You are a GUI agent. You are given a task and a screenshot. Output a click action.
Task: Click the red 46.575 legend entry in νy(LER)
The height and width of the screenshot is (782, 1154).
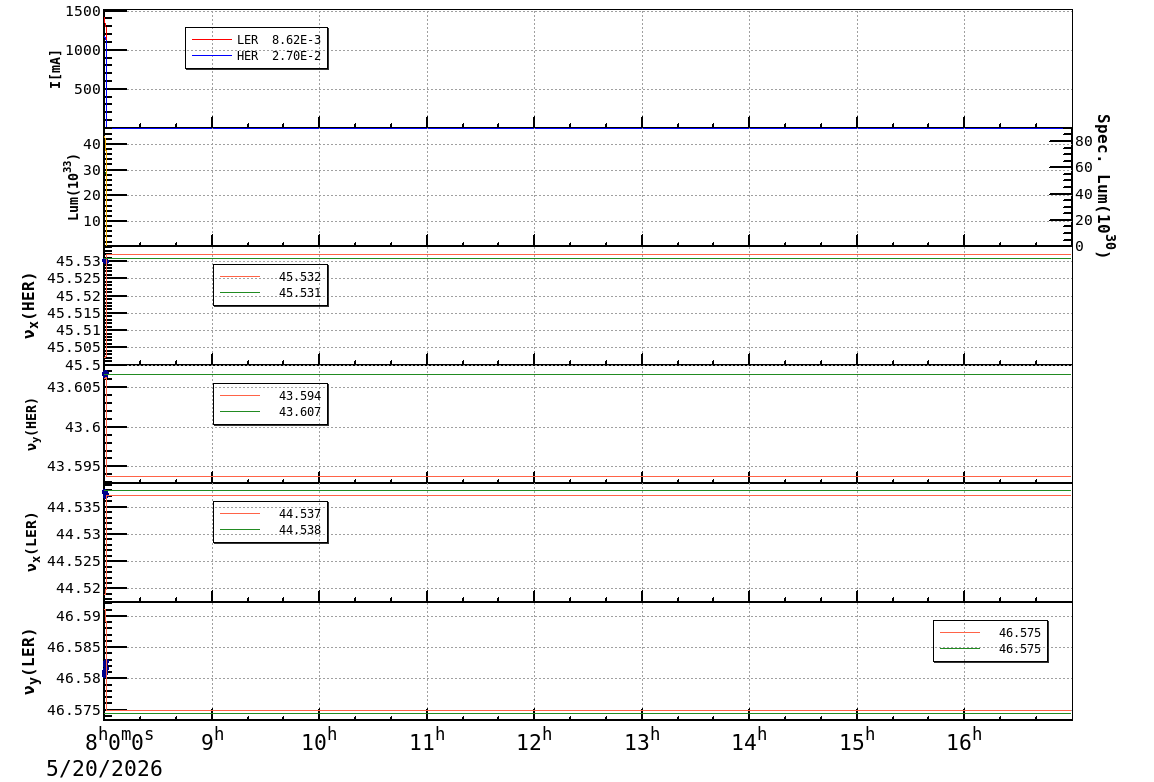tap(991, 633)
